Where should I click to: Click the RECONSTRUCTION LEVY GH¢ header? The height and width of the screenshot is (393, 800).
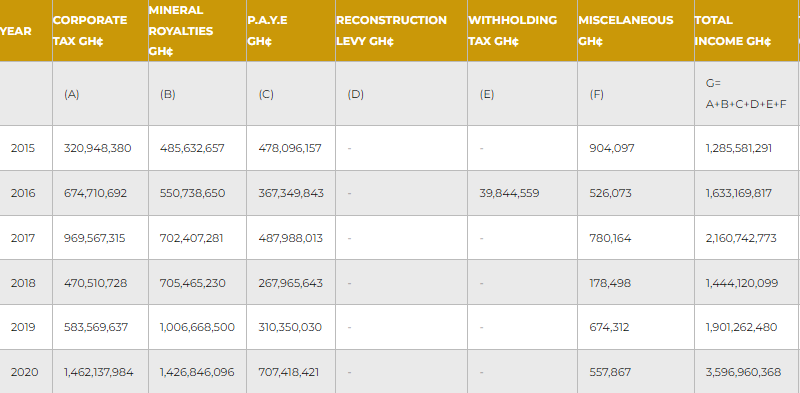pyautogui.click(x=401, y=31)
